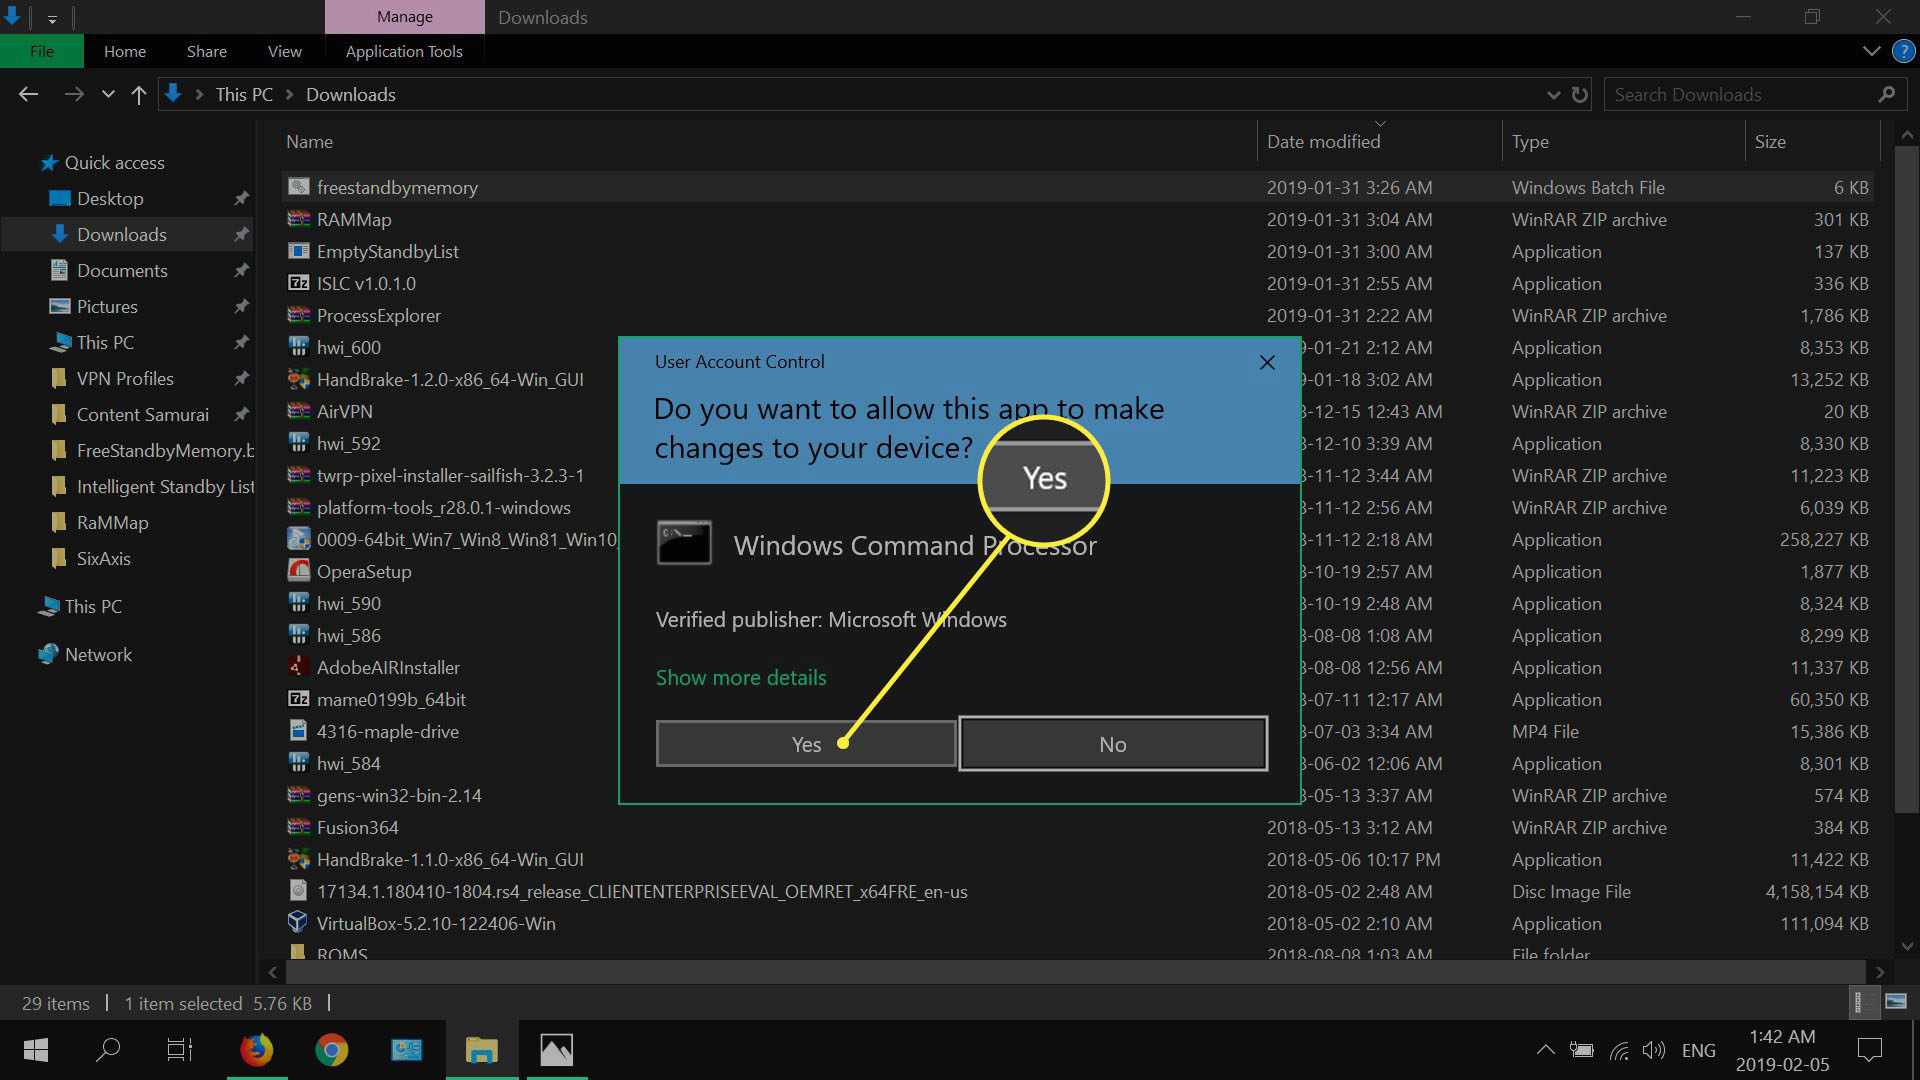Open the Share ribbon tab
The width and height of the screenshot is (1920, 1080).
click(207, 51)
